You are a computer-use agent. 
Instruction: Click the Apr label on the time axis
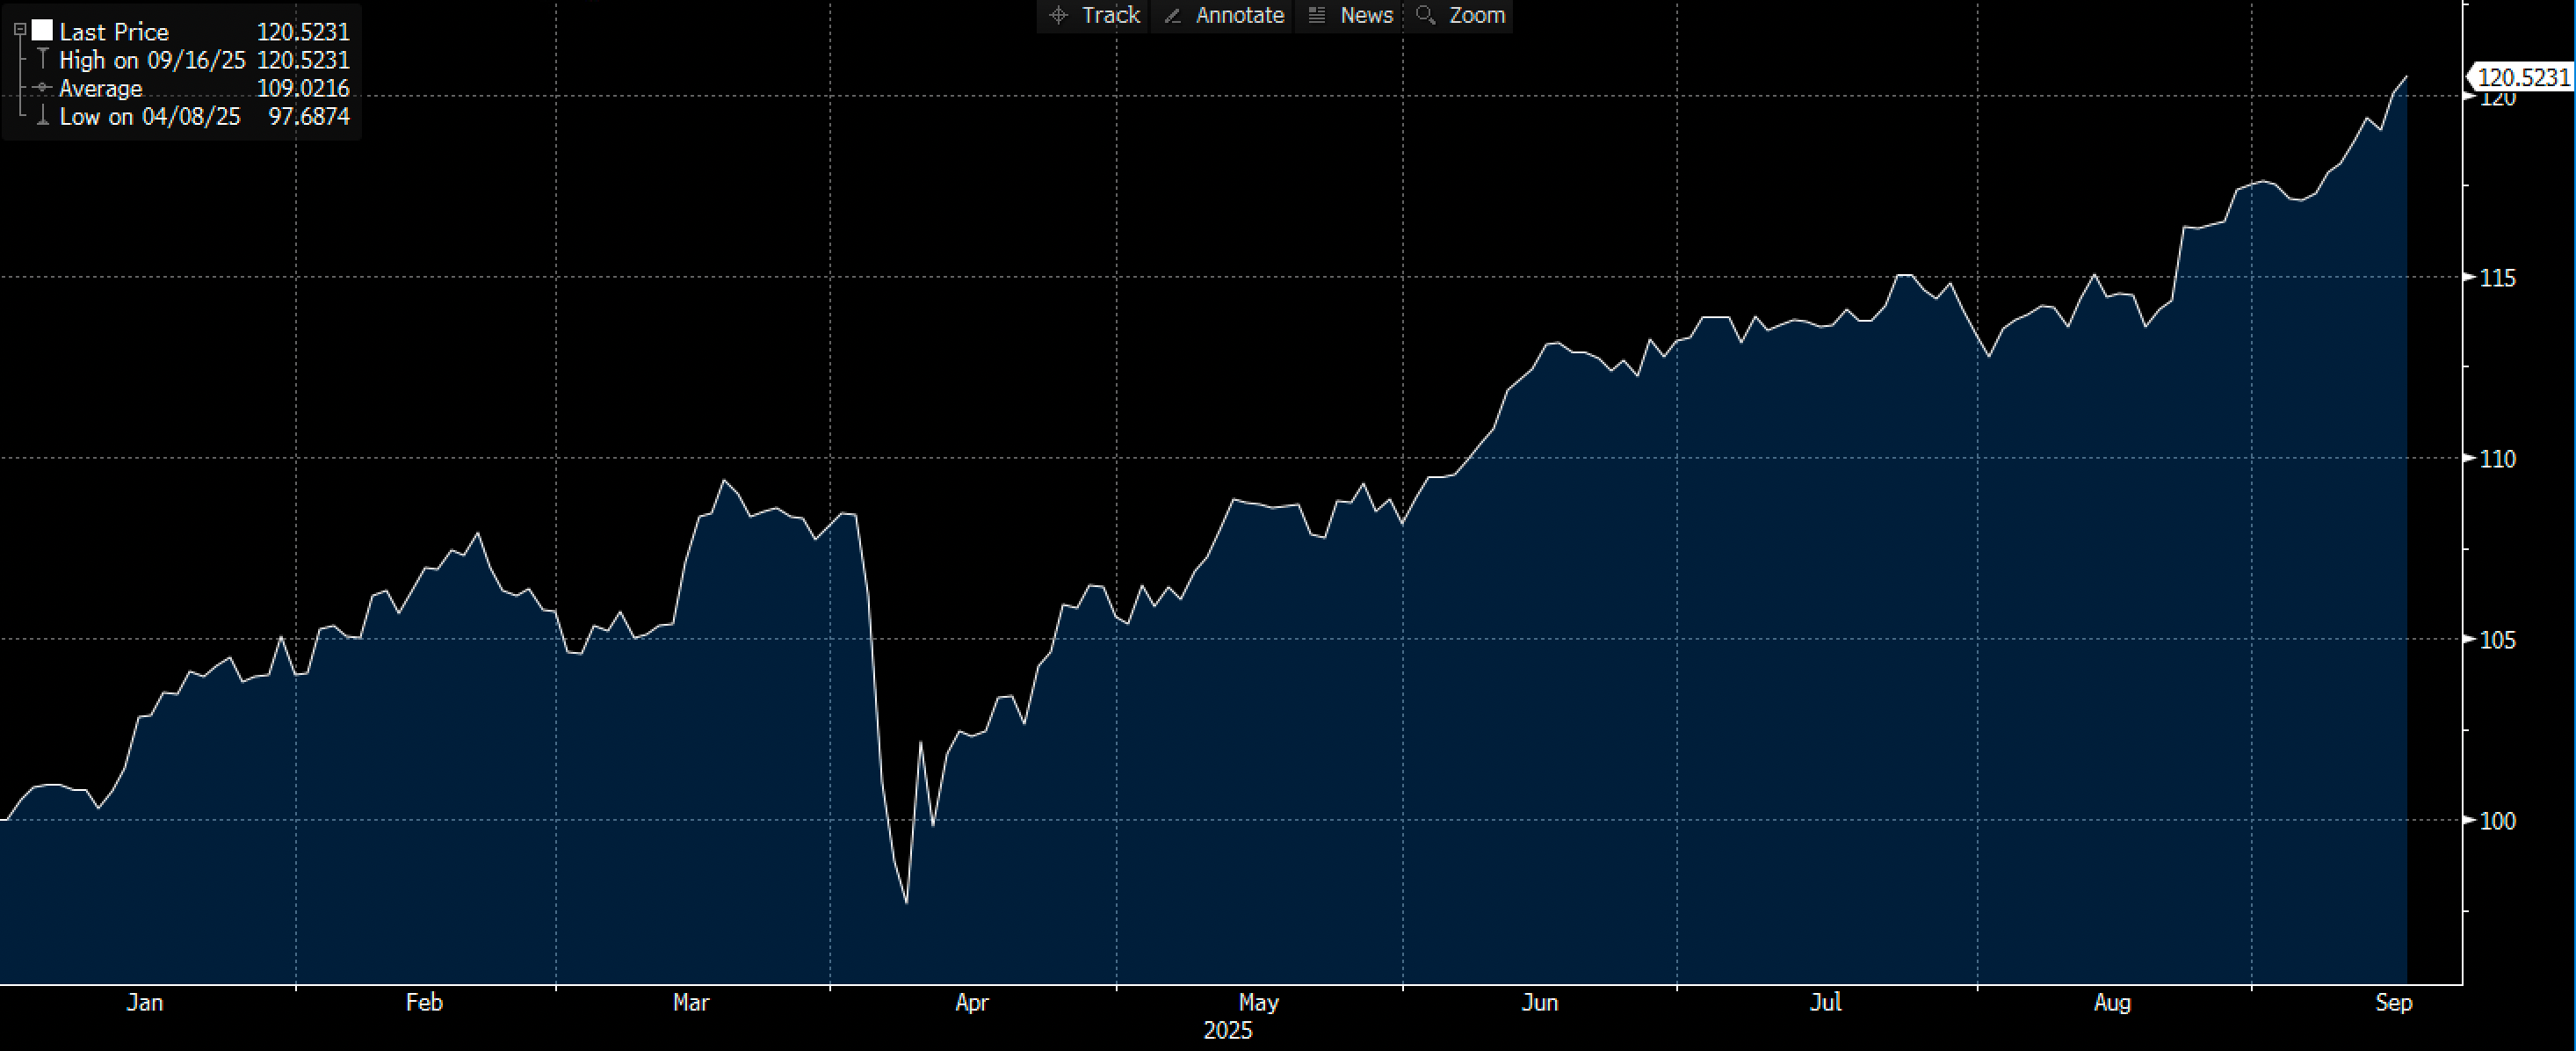[x=971, y=1002]
